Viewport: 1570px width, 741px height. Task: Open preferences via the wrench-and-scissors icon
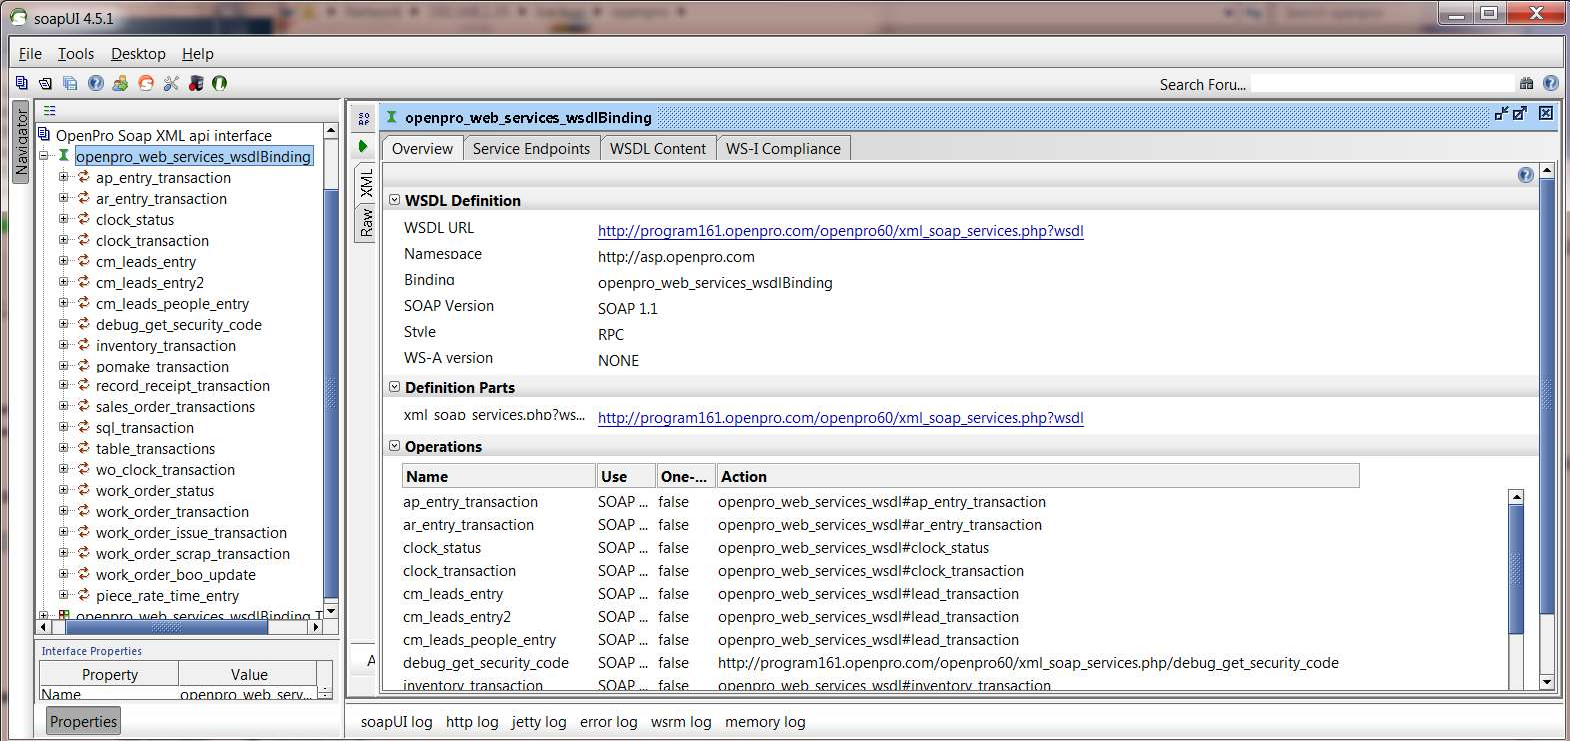coord(171,83)
